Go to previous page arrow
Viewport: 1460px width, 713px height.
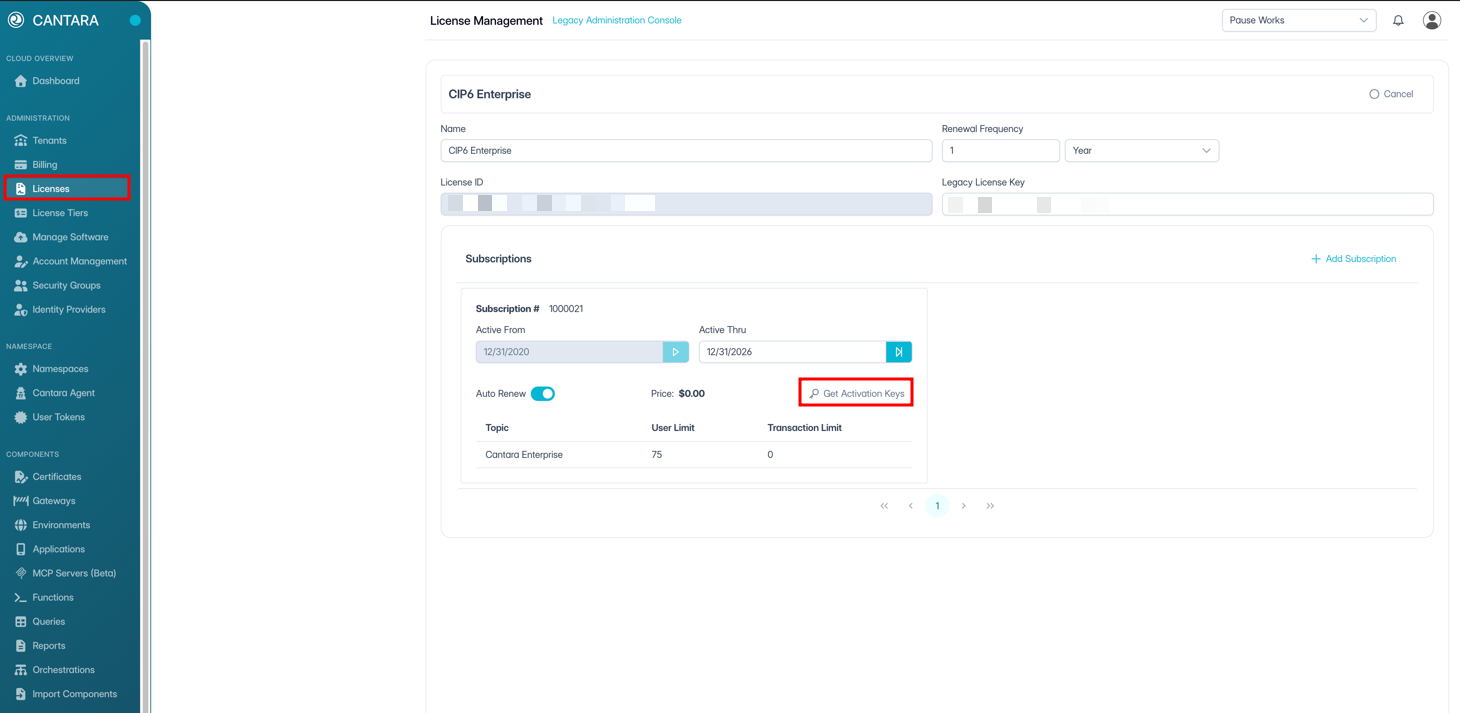[911, 506]
